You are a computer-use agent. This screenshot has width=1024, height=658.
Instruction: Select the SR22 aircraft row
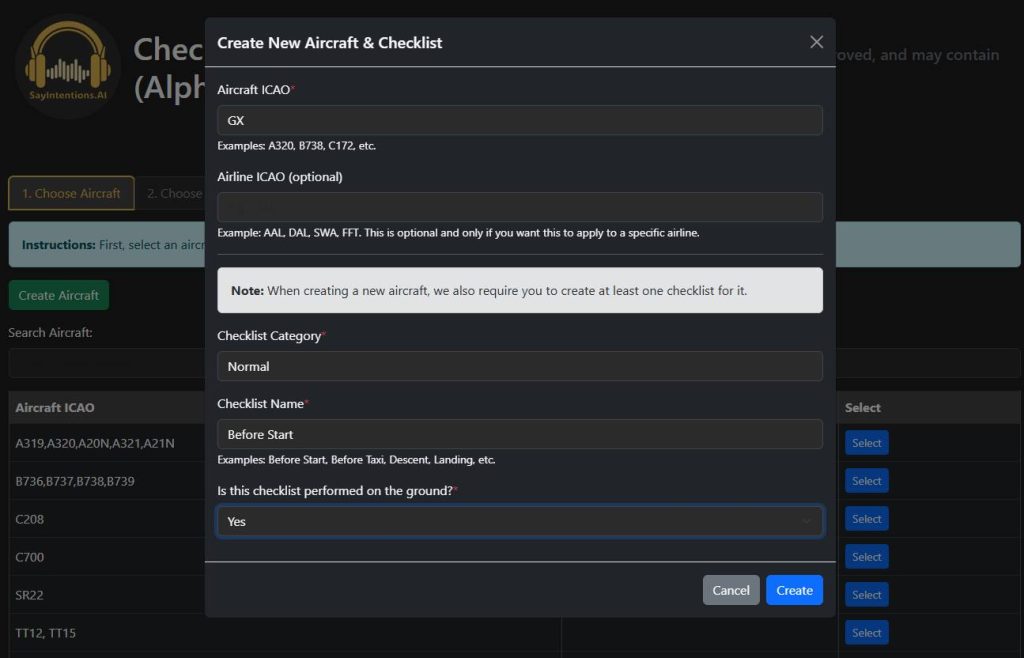click(x=866, y=594)
